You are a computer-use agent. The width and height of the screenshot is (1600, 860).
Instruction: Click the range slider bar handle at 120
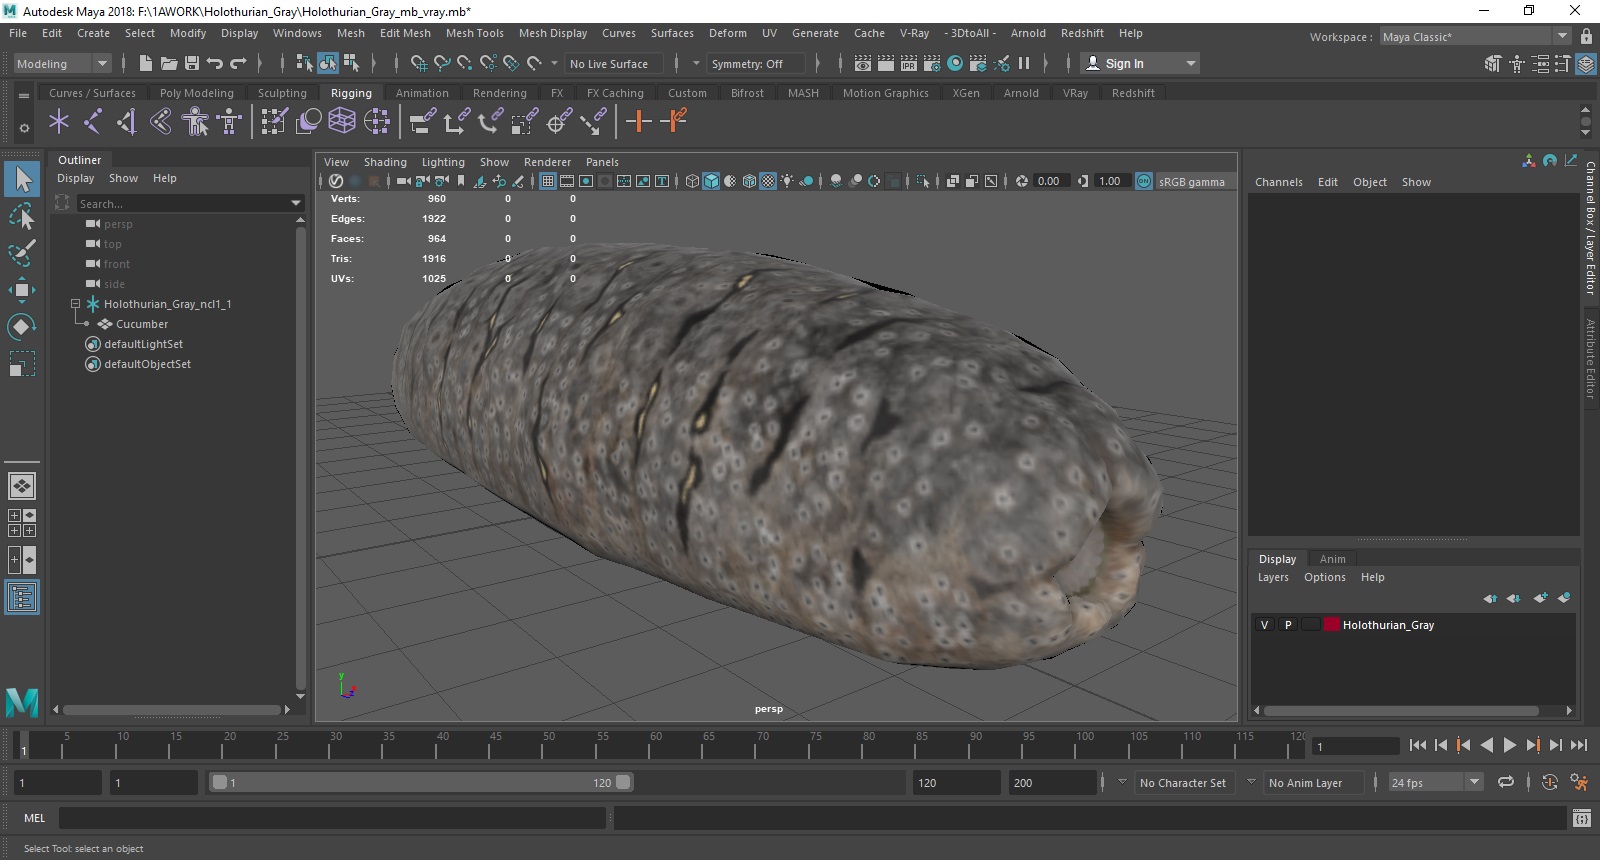(x=623, y=782)
